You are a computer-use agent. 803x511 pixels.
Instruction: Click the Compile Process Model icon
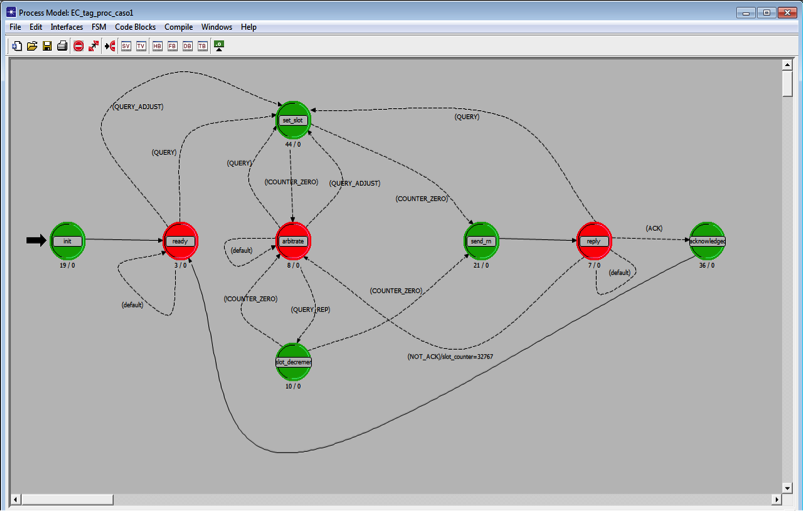point(219,46)
